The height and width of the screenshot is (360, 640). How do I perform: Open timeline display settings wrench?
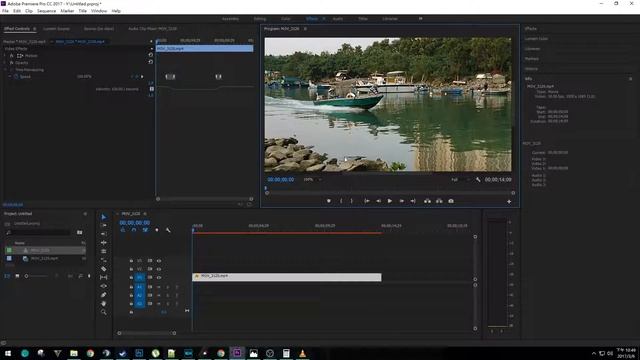168,230
